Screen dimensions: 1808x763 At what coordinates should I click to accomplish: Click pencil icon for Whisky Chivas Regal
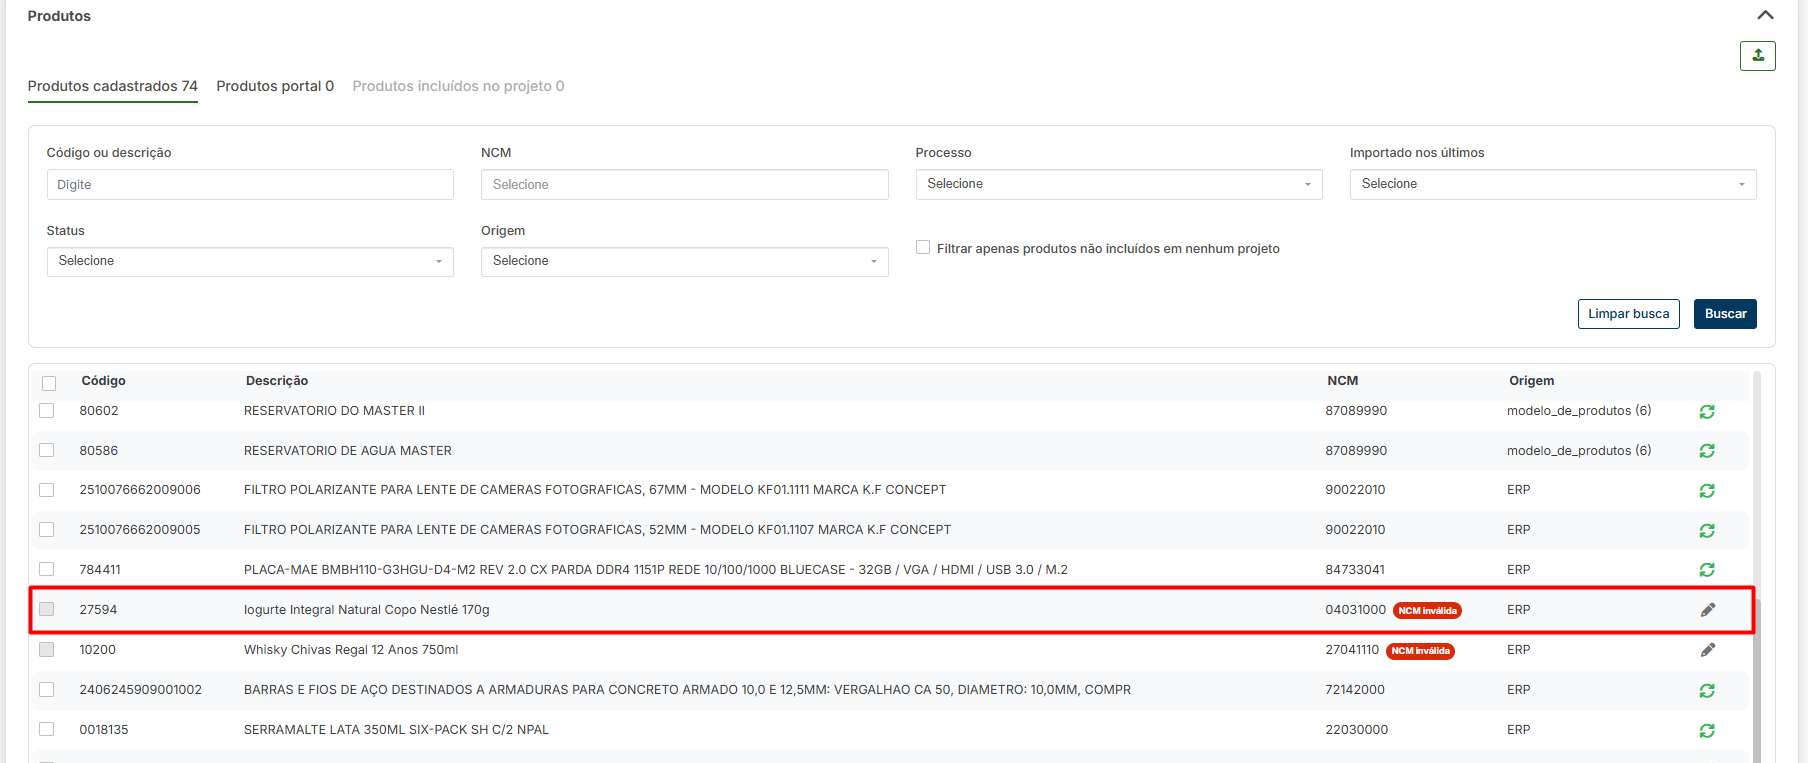1708,650
